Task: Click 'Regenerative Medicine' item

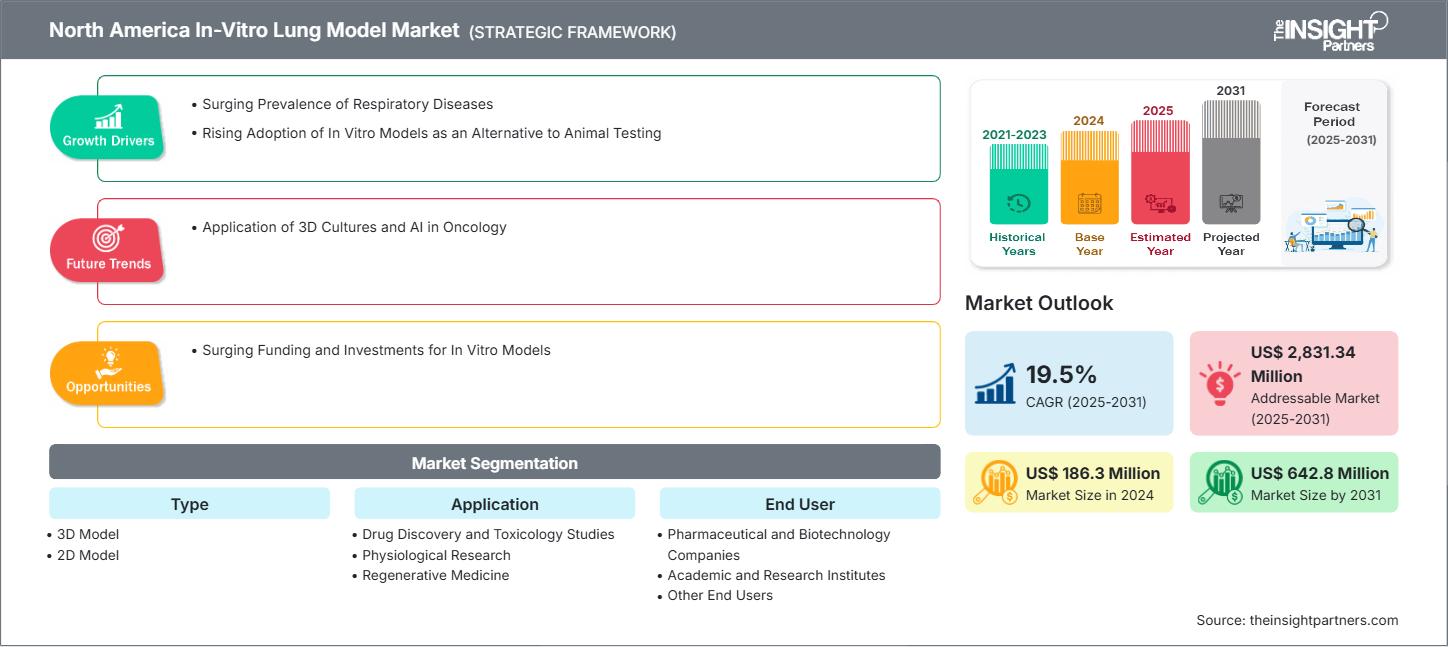Action: tap(436, 575)
